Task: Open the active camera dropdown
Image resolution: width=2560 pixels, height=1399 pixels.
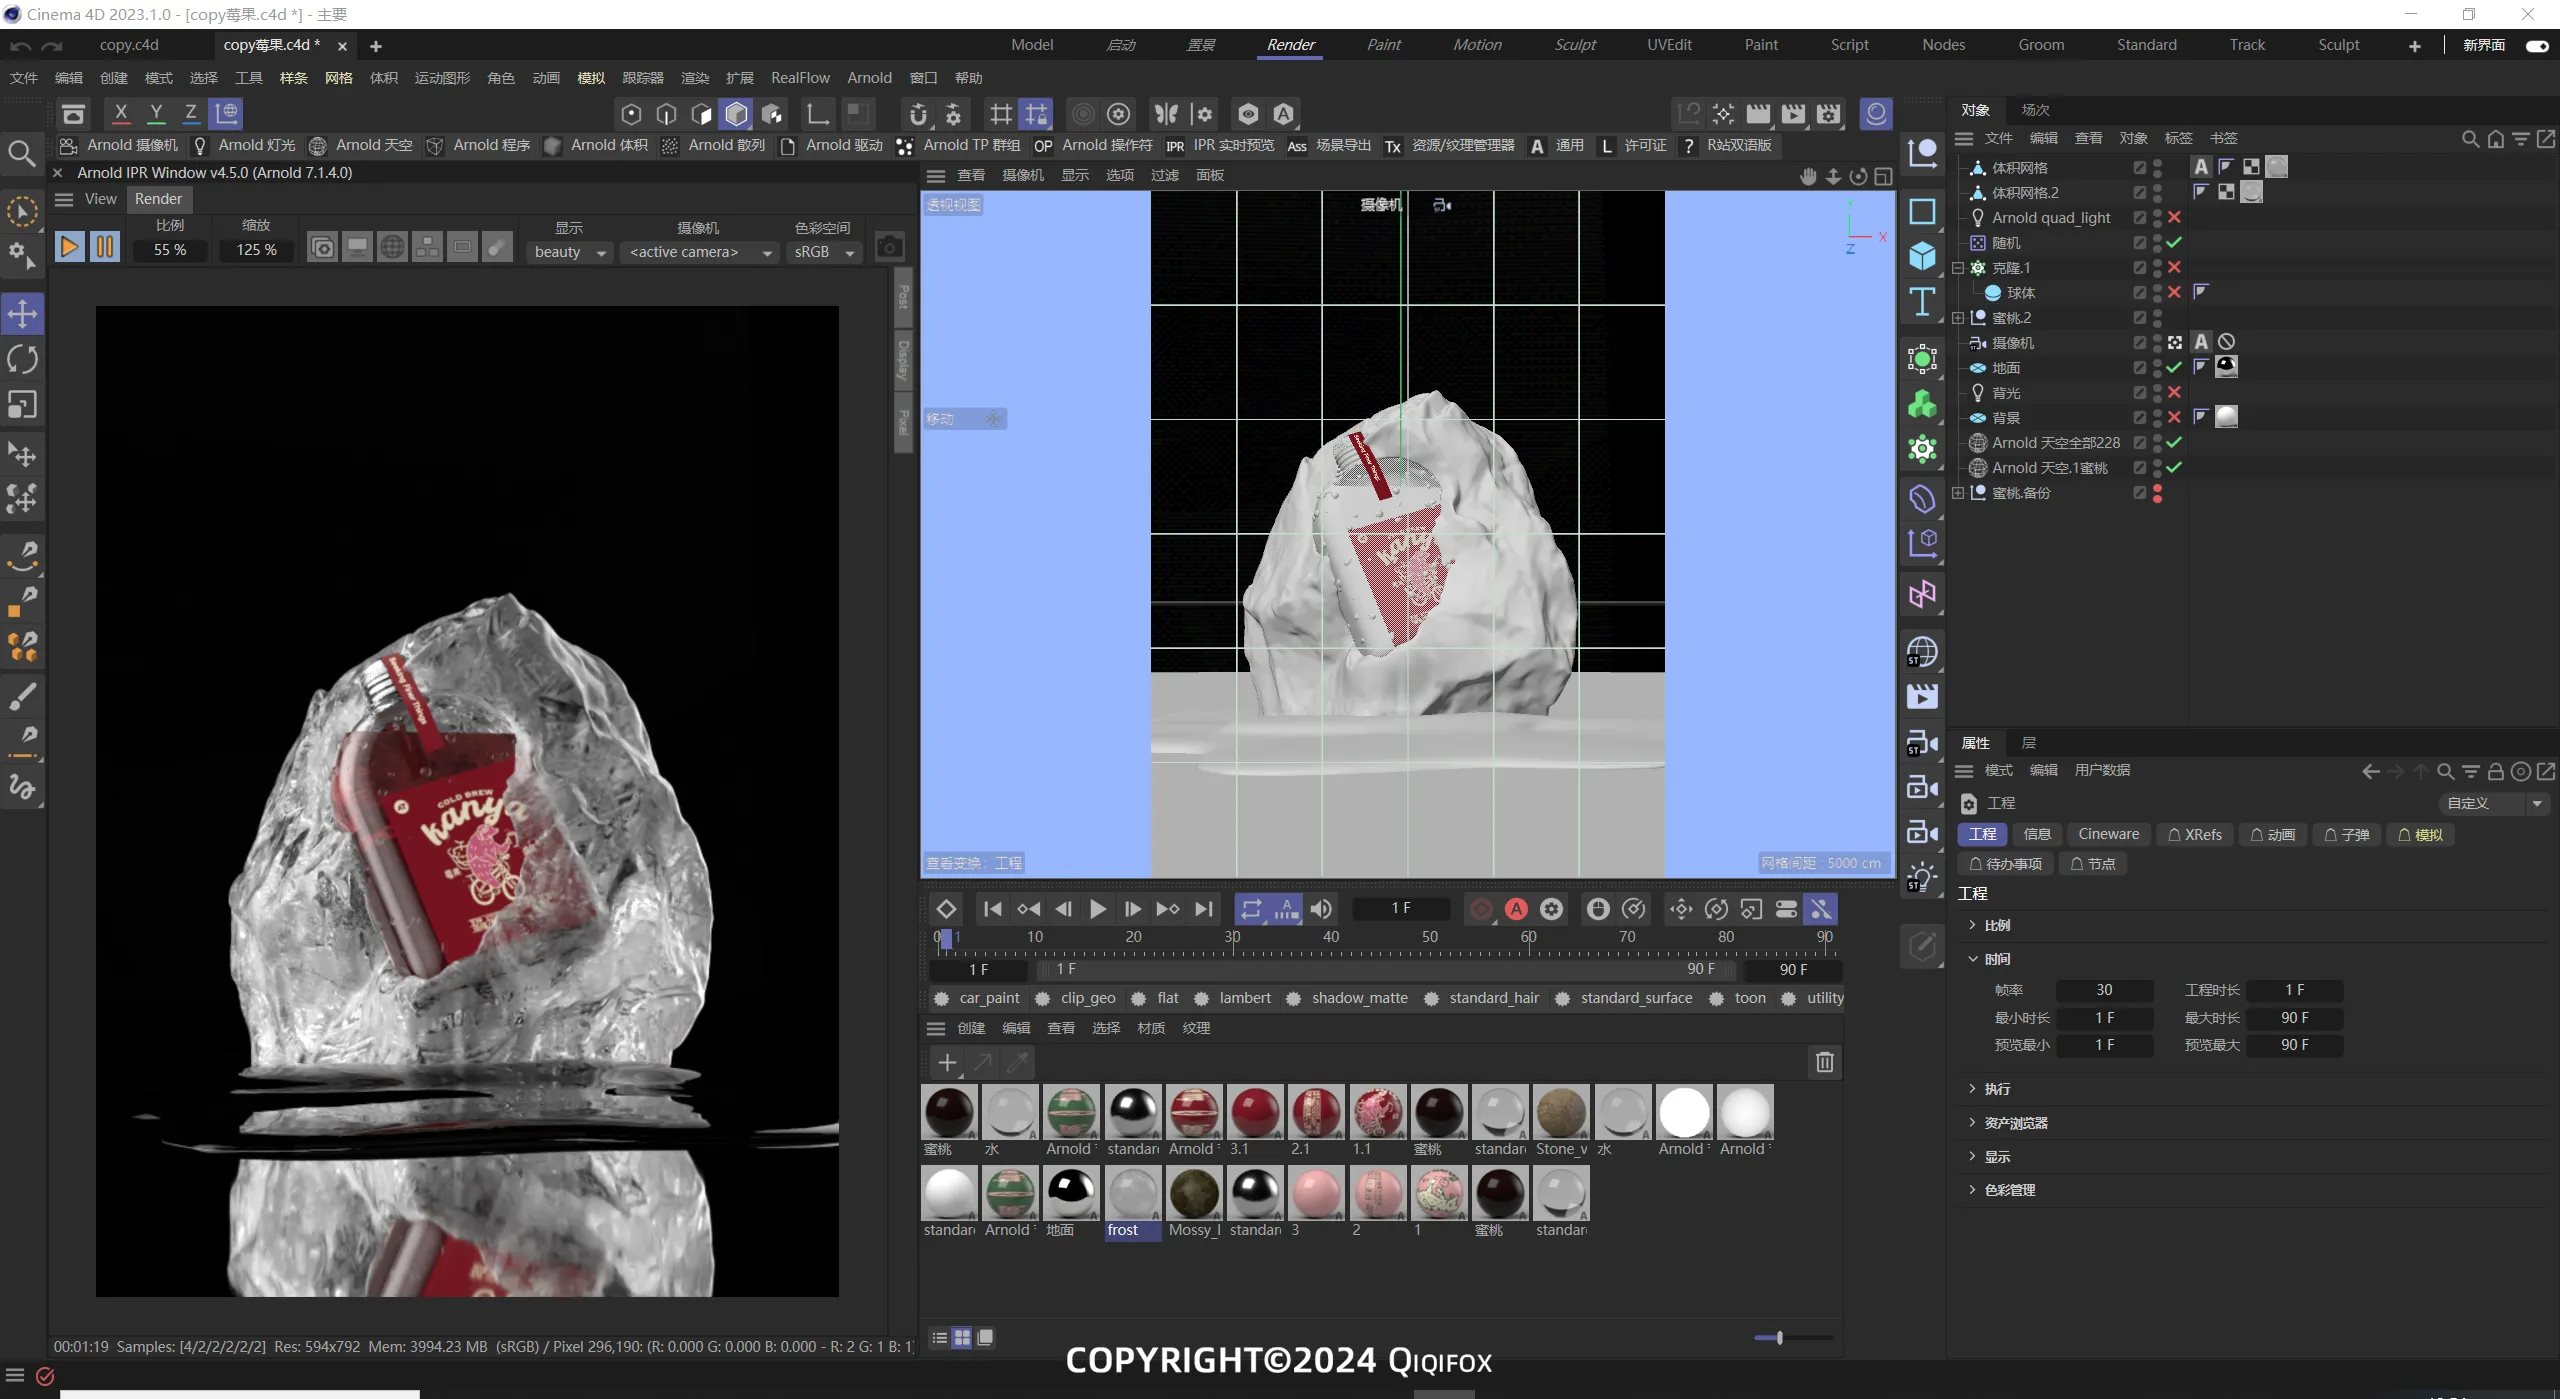Action: pos(700,252)
